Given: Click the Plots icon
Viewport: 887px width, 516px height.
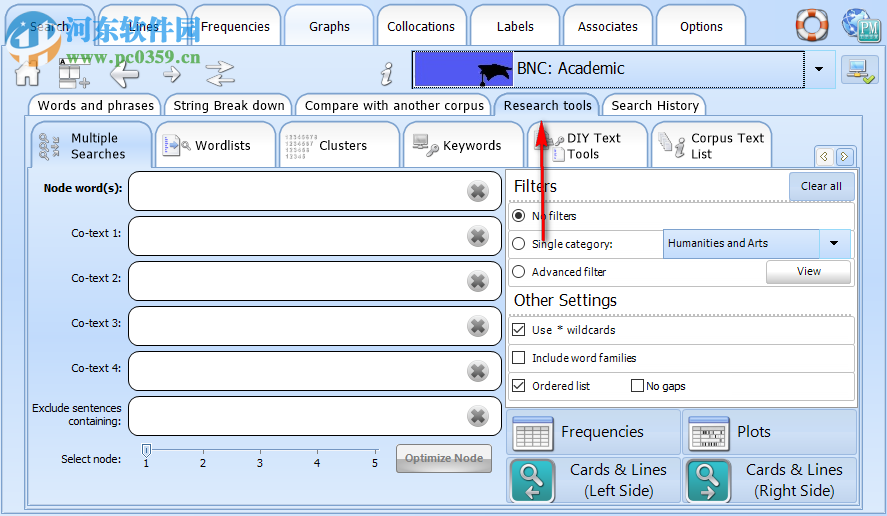Looking at the screenshot, I should click(708, 433).
